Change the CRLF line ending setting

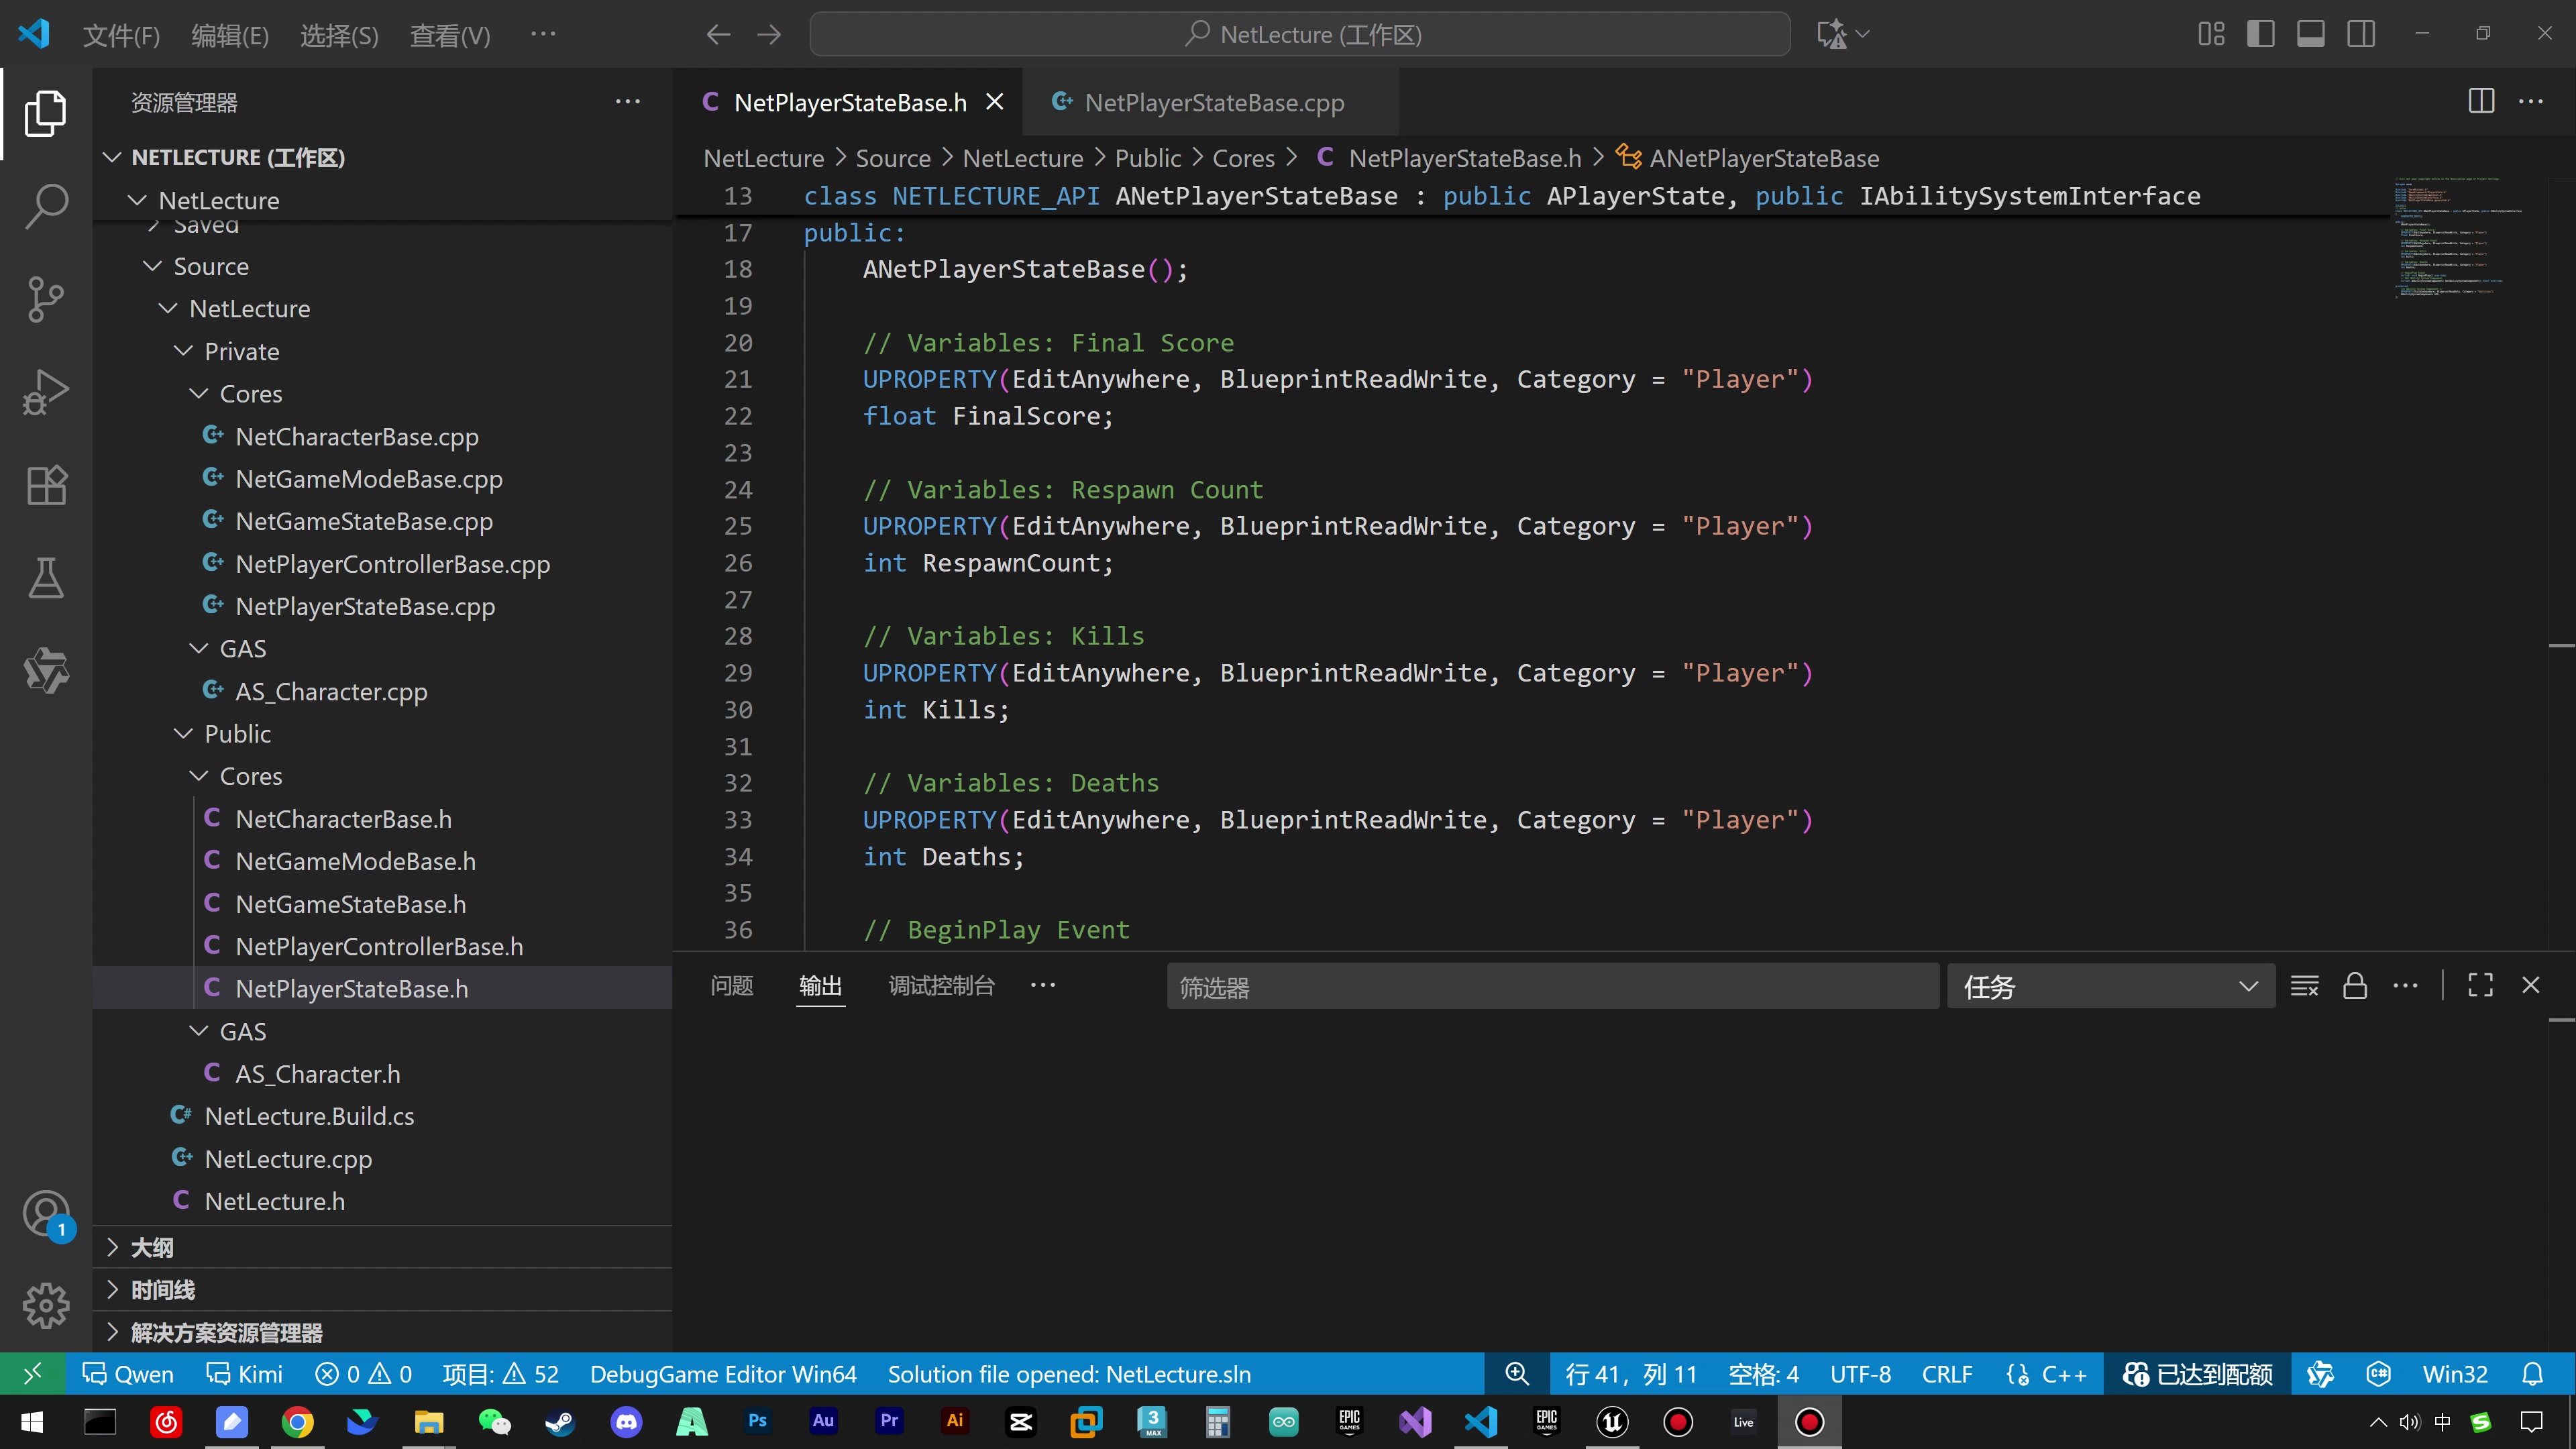coord(1947,1374)
